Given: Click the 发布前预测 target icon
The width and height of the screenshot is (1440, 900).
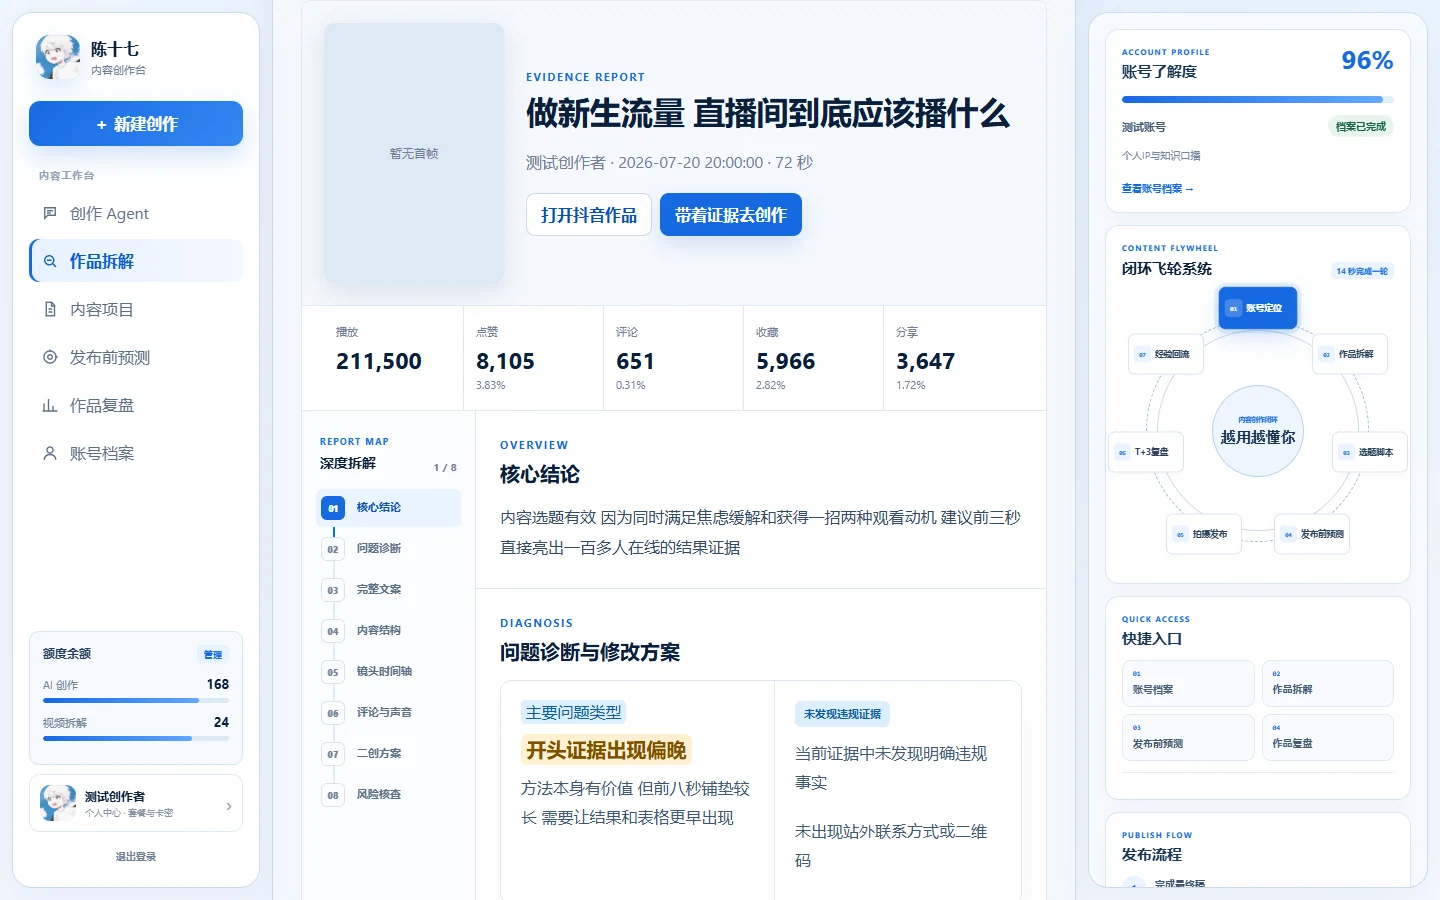Looking at the screenshot, I should tap(50, 357).
